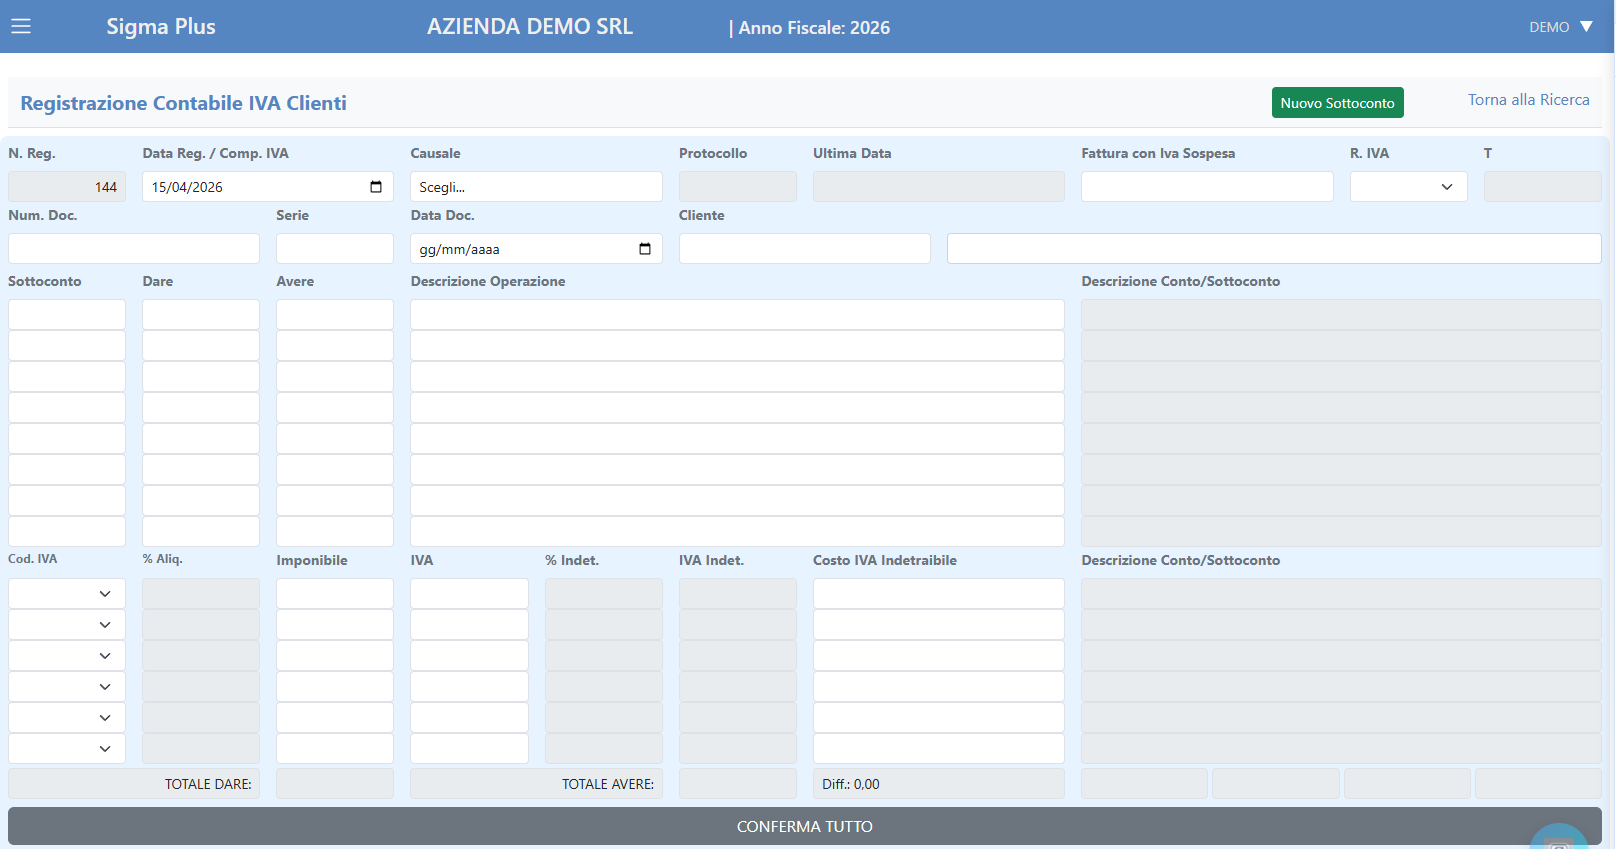
Task: Click the Sigma Plus app title
Action: [161, 27]
